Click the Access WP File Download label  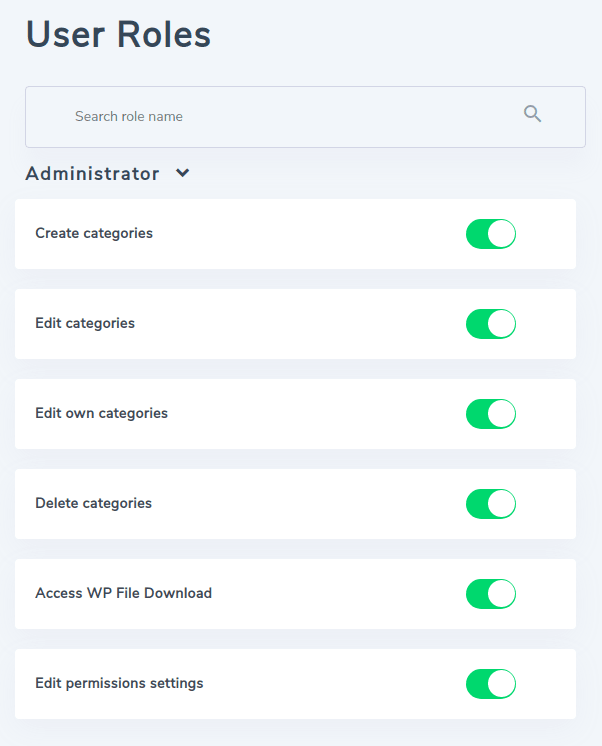click(123, 593)
